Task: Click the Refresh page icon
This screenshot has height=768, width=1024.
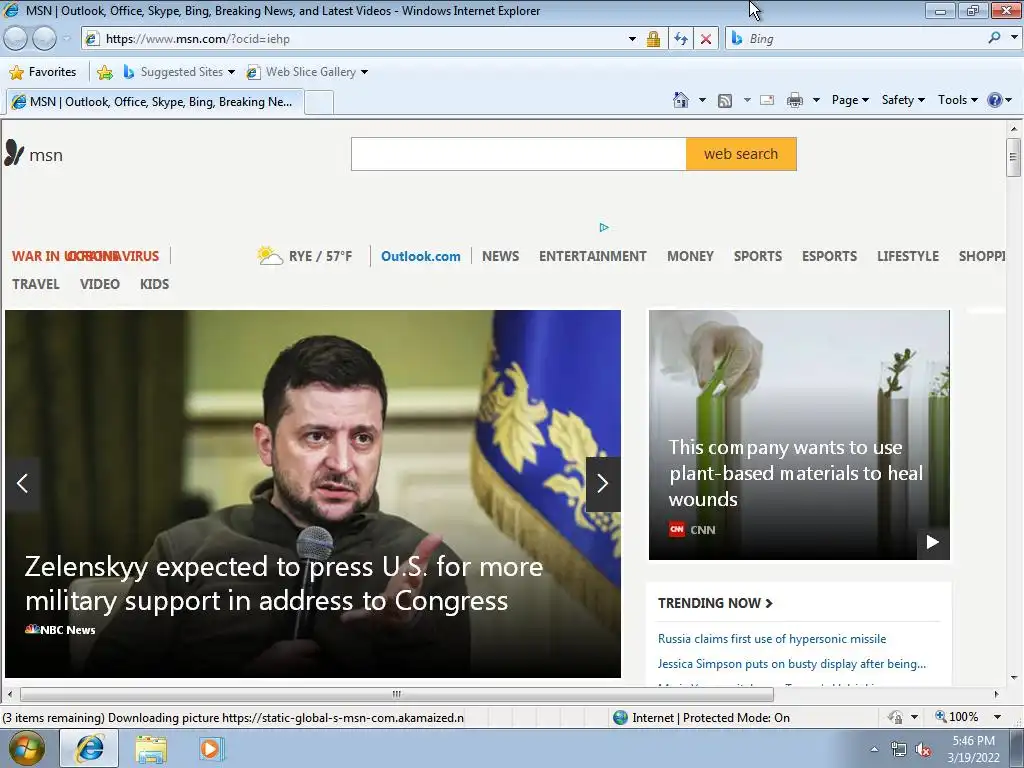Action: (680, 39)
